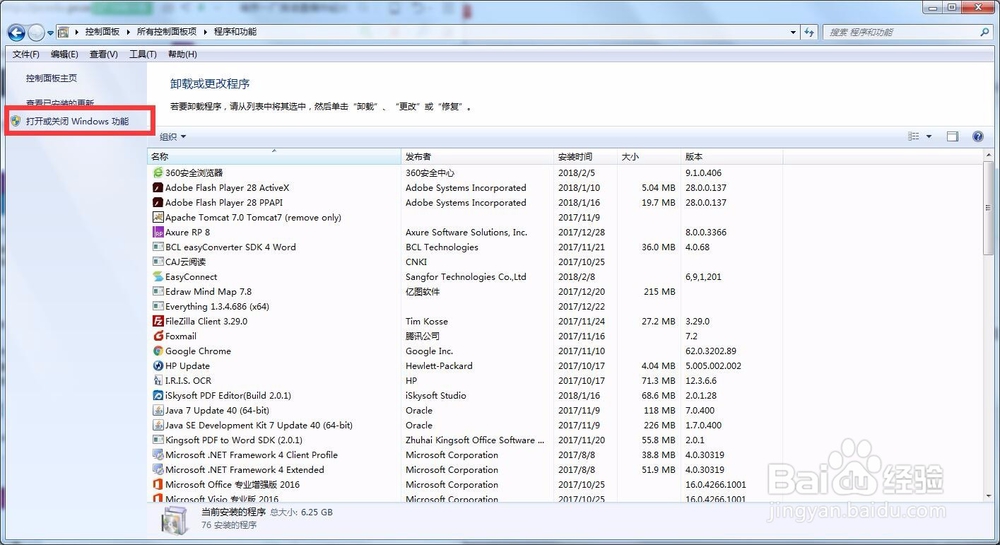The height and width of the screenshot is (545, 1000).
Task: Open the 帮助(H) menu
Action: 182,54
